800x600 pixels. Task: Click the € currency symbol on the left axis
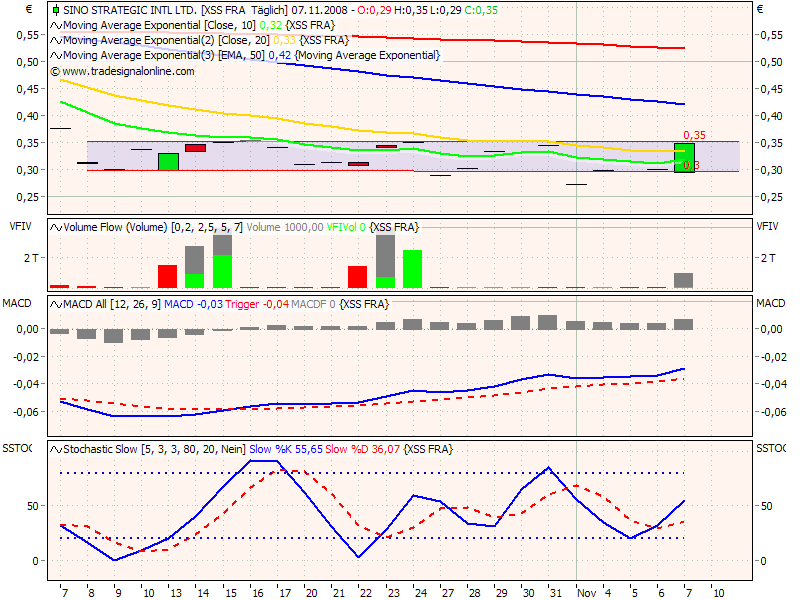(x=29, y=9)
